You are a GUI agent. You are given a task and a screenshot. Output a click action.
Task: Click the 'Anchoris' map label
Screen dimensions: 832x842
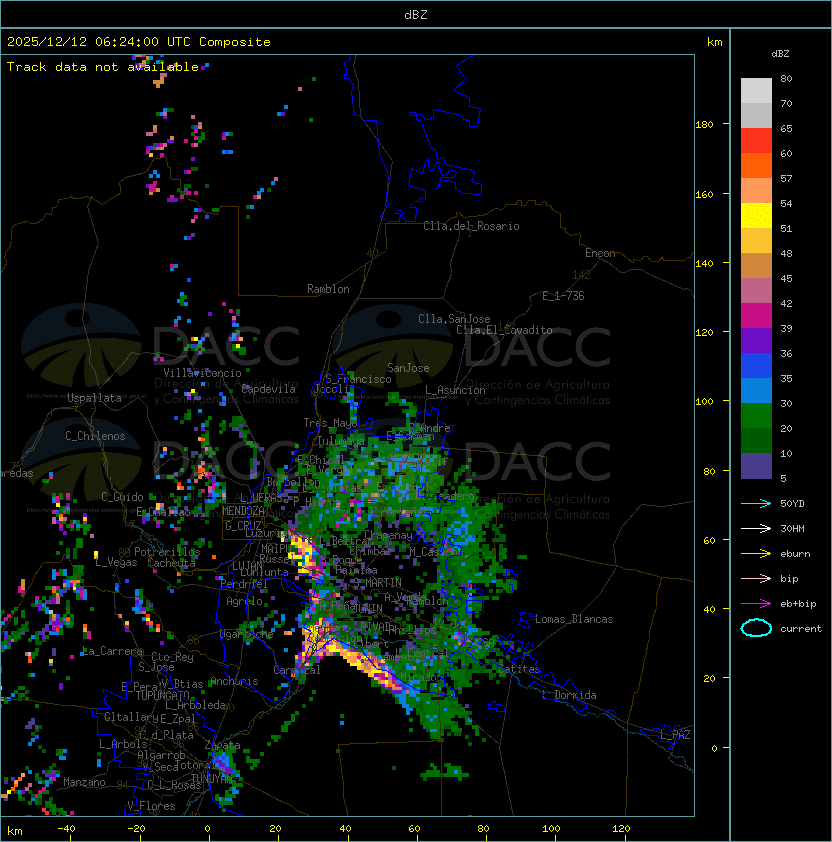click(x=234, y=681)
